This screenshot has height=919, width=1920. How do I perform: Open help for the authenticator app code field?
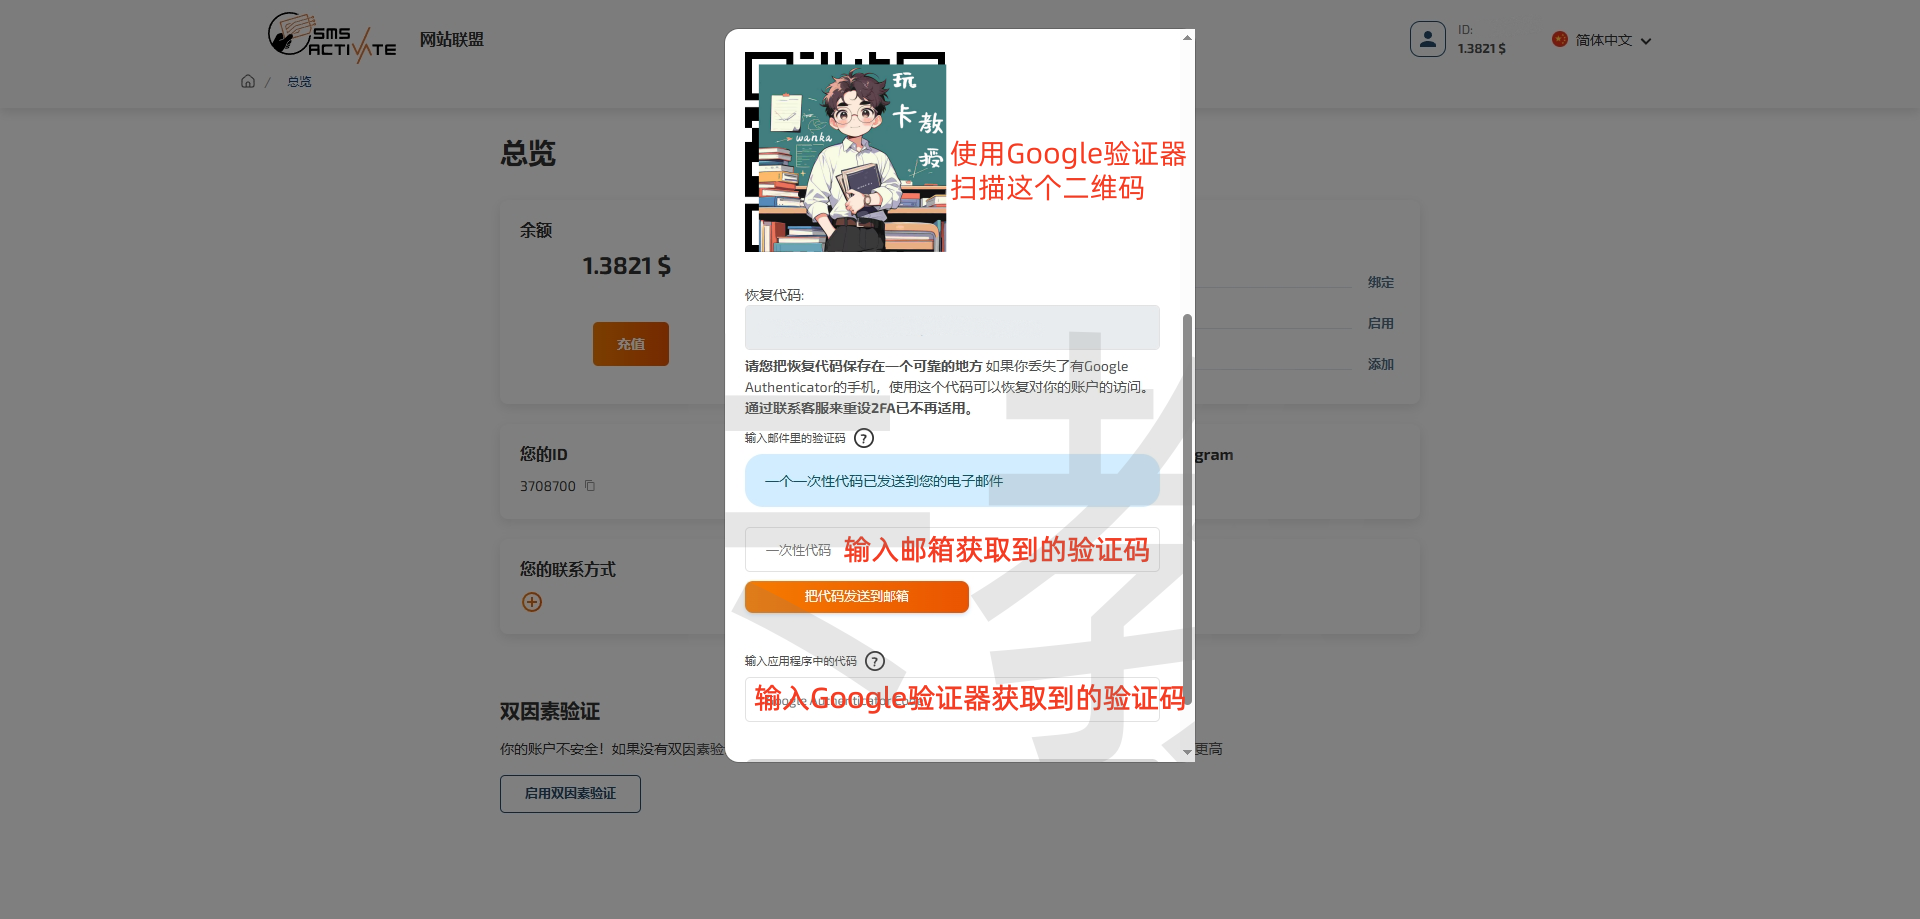pyautogui.click(x=875, y=661)
